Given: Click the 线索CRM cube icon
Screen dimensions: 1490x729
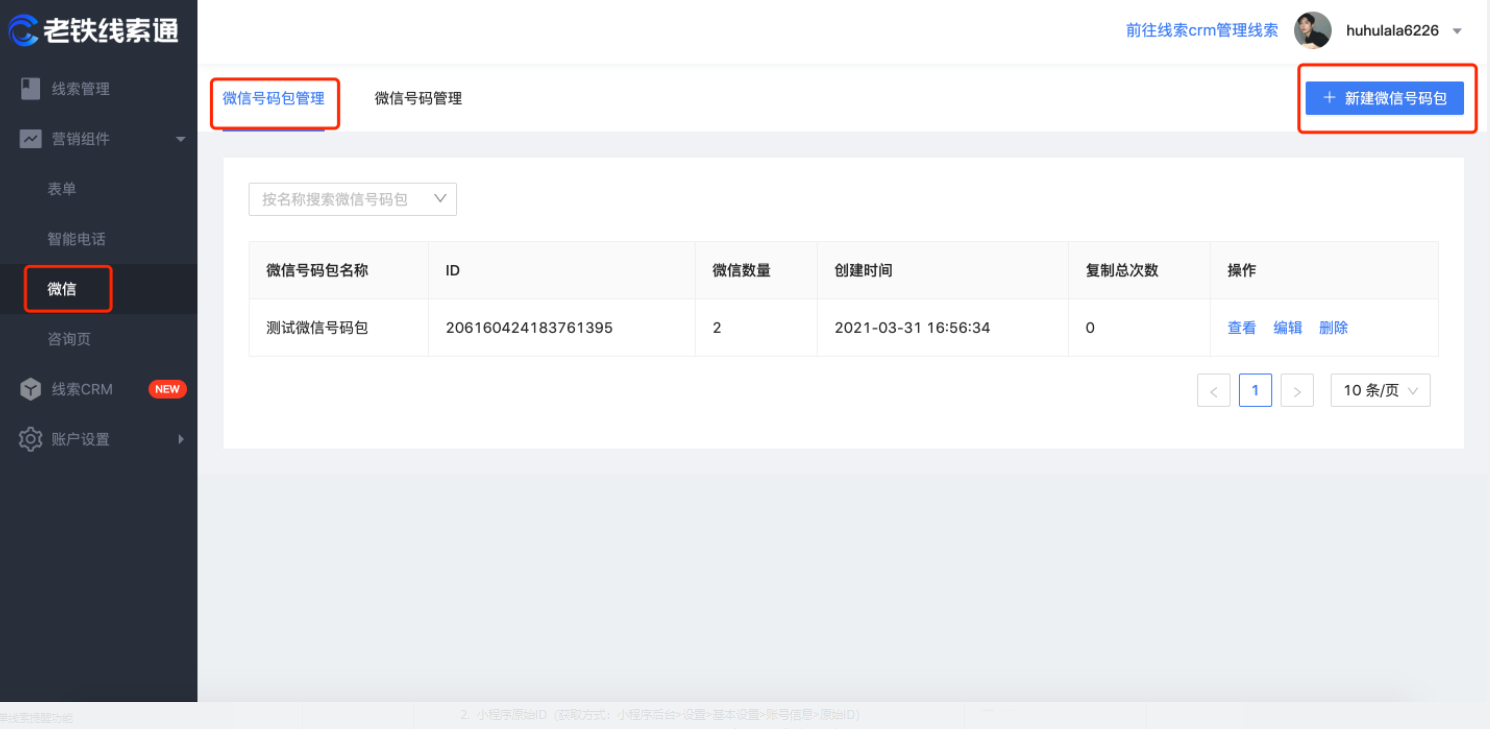Looking at the screenshot, I should 31,389.
